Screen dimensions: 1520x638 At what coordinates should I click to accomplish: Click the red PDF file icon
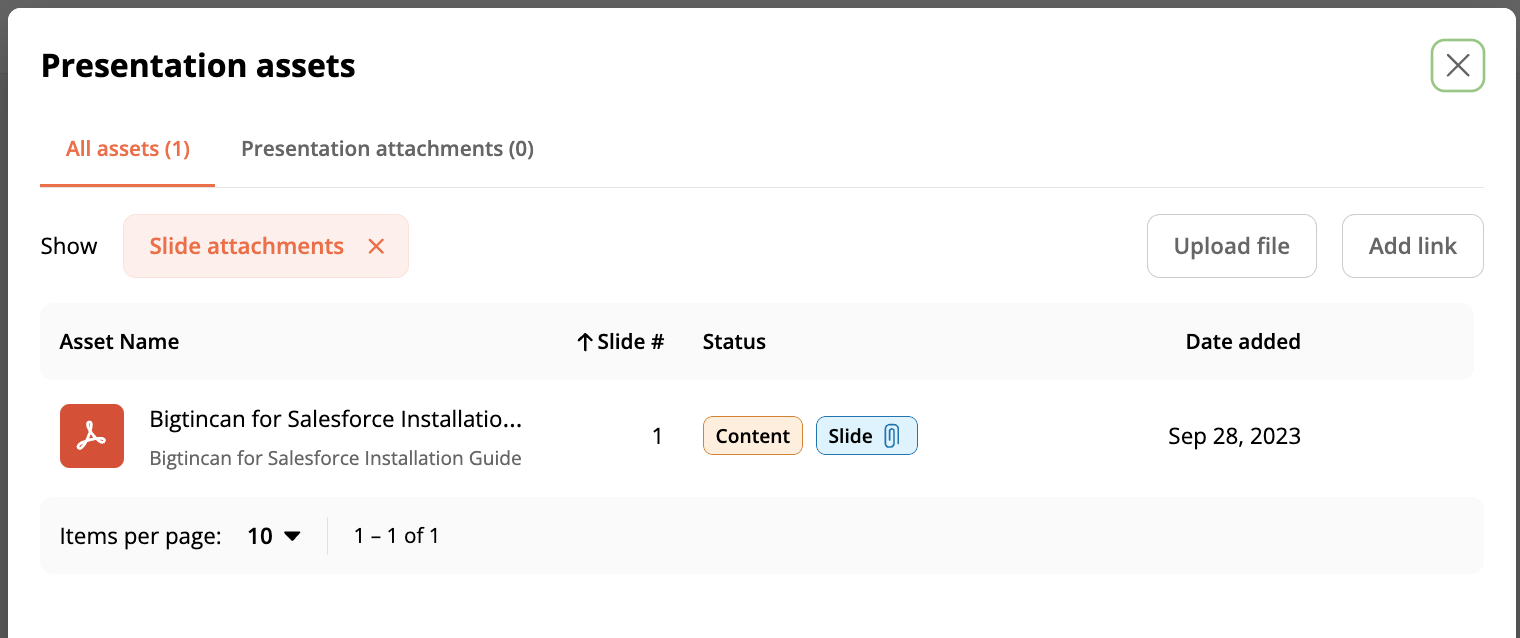point(92,436)
